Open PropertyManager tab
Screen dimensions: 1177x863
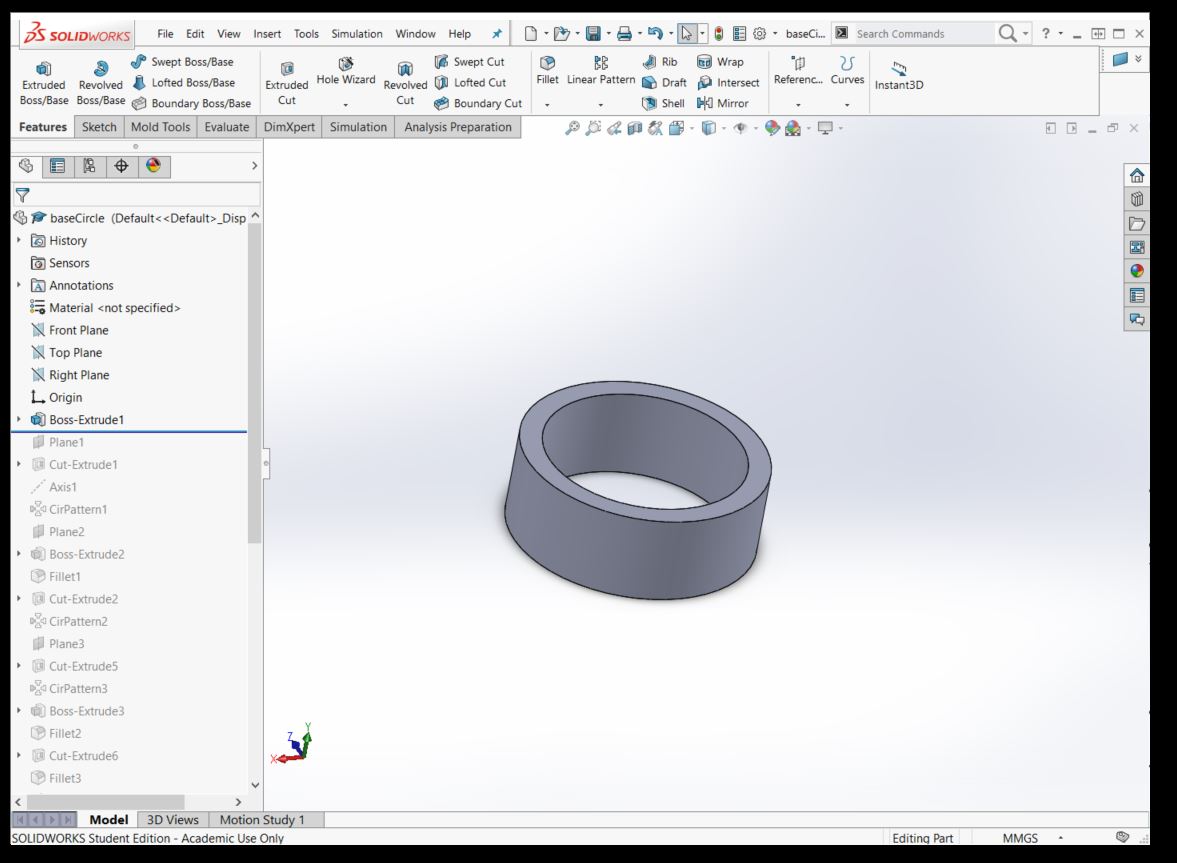(58, 166)
